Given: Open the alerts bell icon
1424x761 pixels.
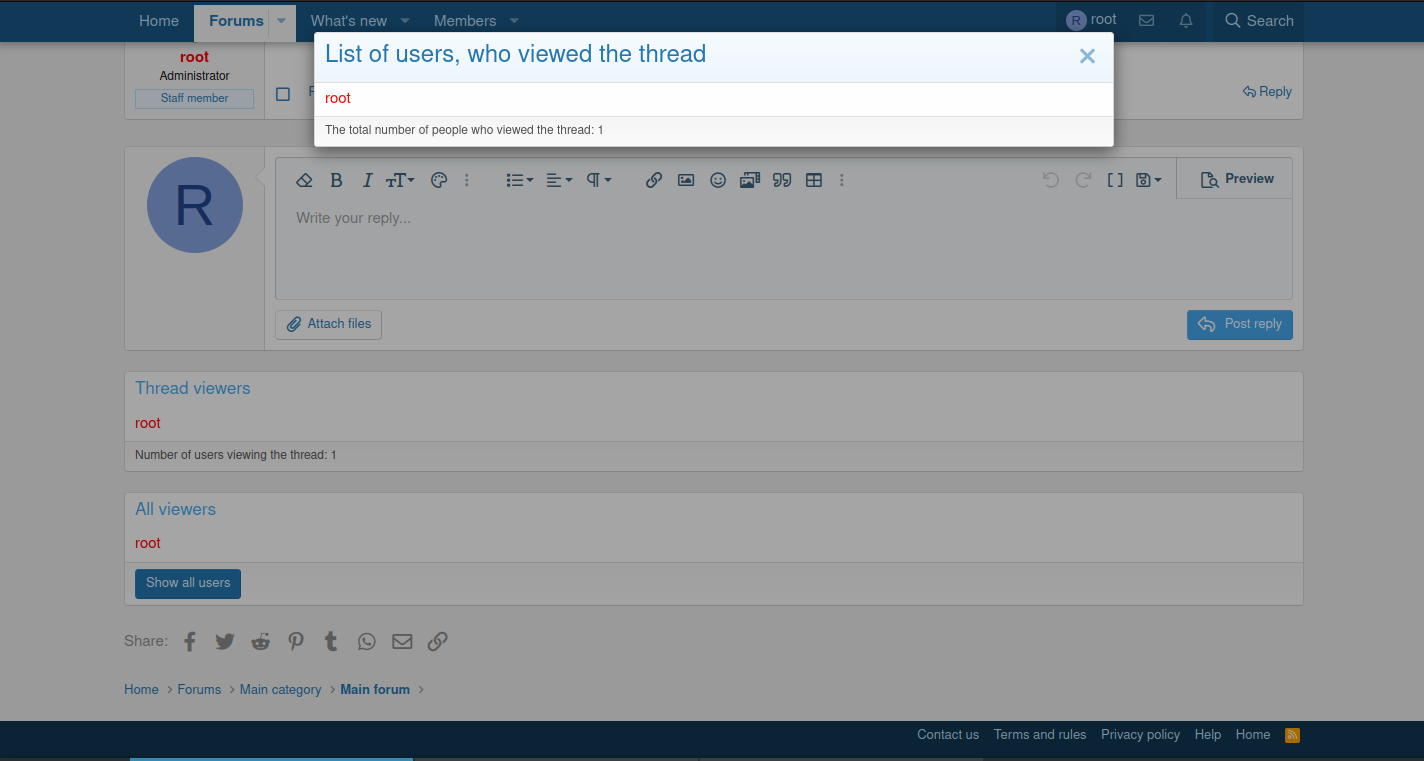Looking at the screenshot, I should [1186, 21].
